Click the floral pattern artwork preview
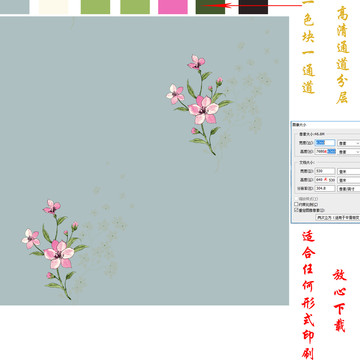The image size is (360, 360). pos(144,160)
